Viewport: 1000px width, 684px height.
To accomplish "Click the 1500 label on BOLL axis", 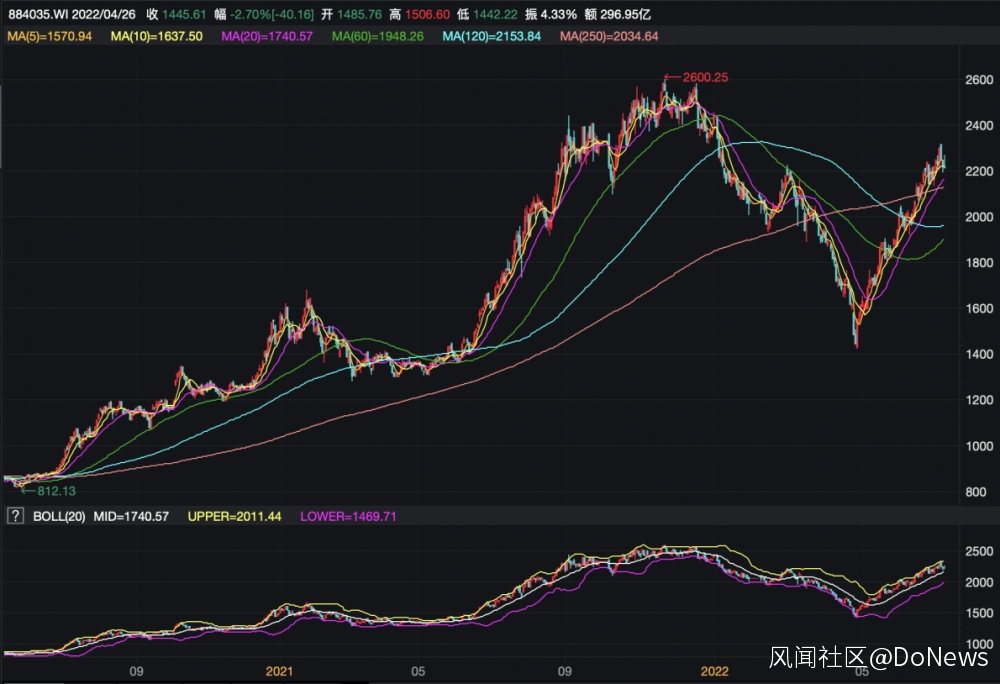I will tap(979, 613).
